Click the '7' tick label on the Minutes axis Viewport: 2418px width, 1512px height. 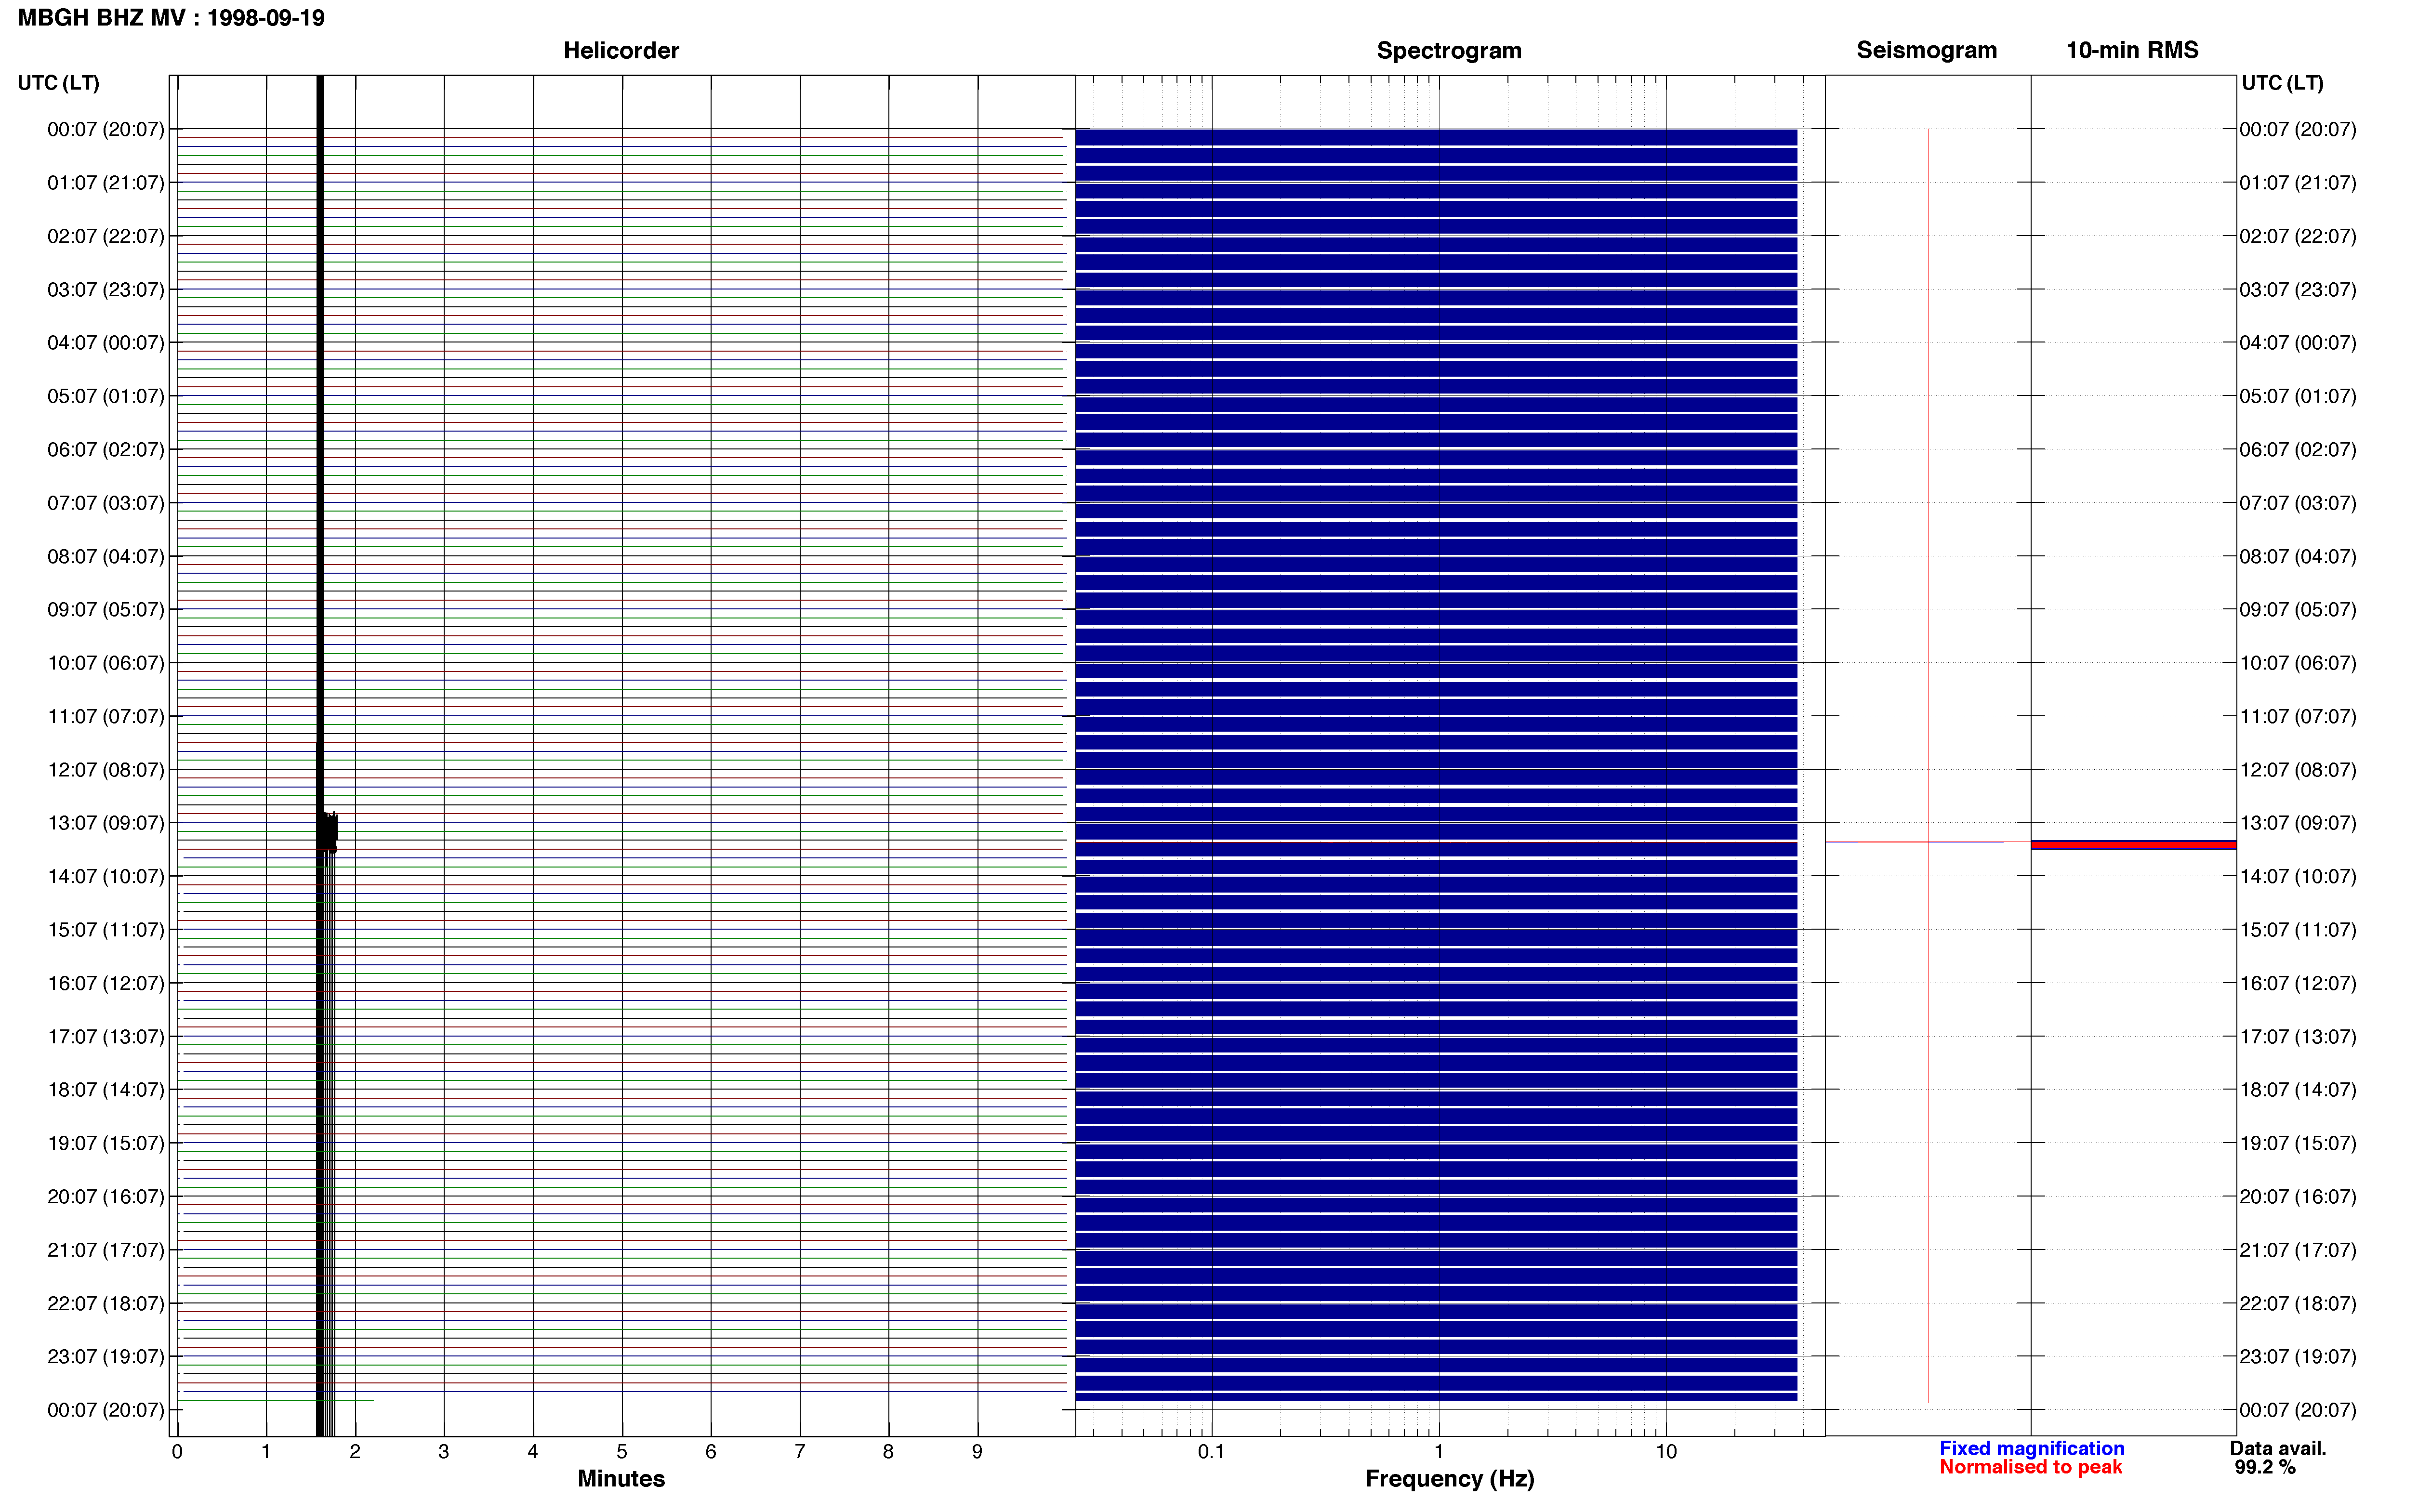coord(800,1452)
